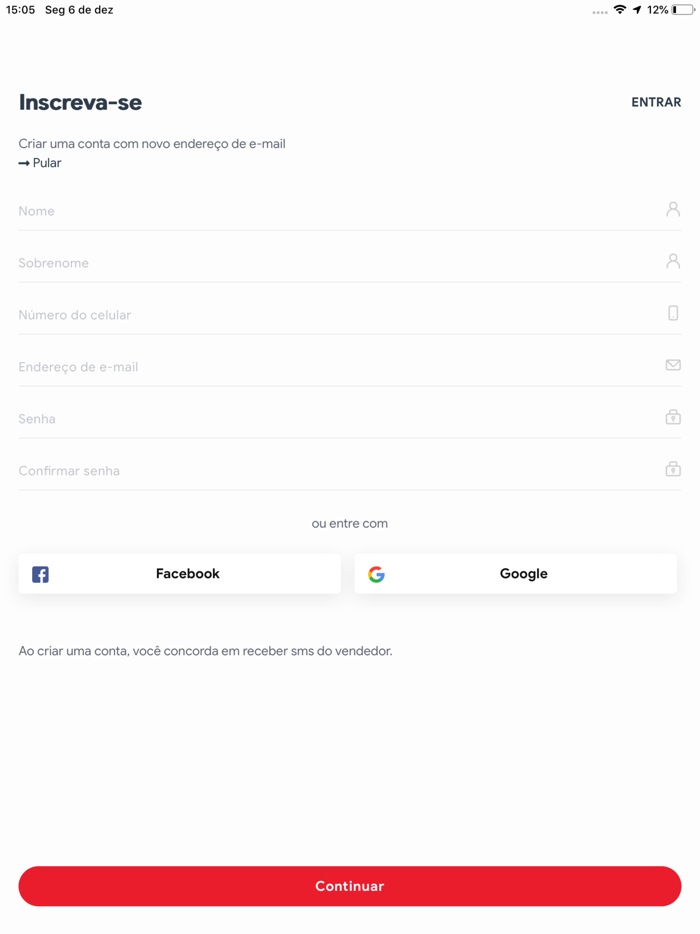Open the ENTRAR sign-in link
700x934 pixels.
pos(656,102)
